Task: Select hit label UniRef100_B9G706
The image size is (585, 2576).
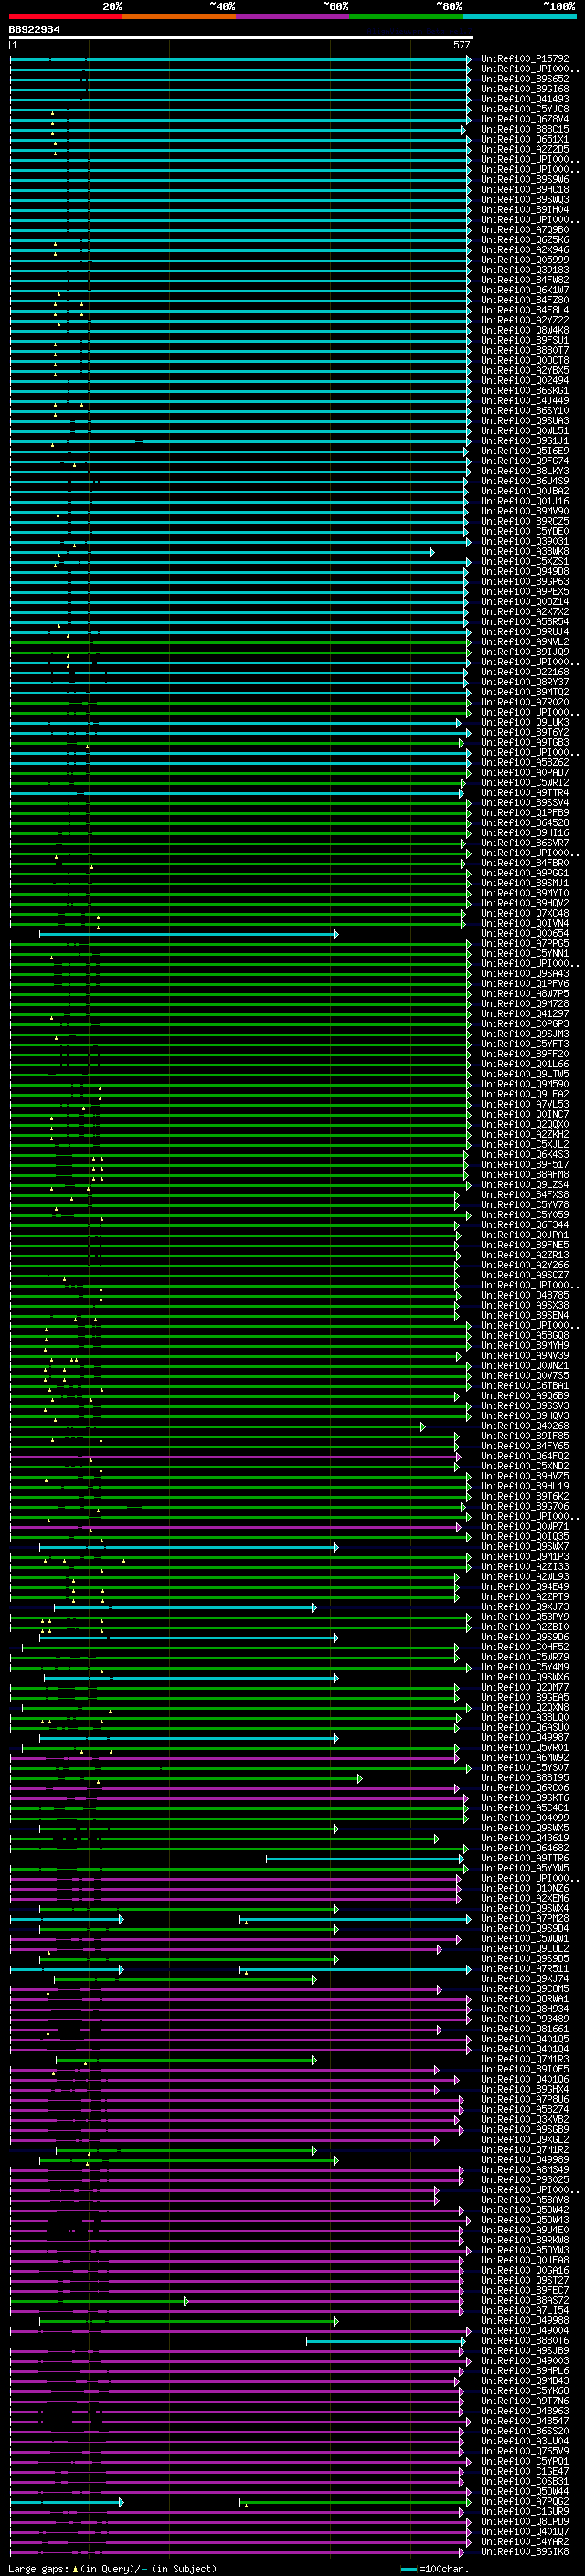Action: [525, 1507]
